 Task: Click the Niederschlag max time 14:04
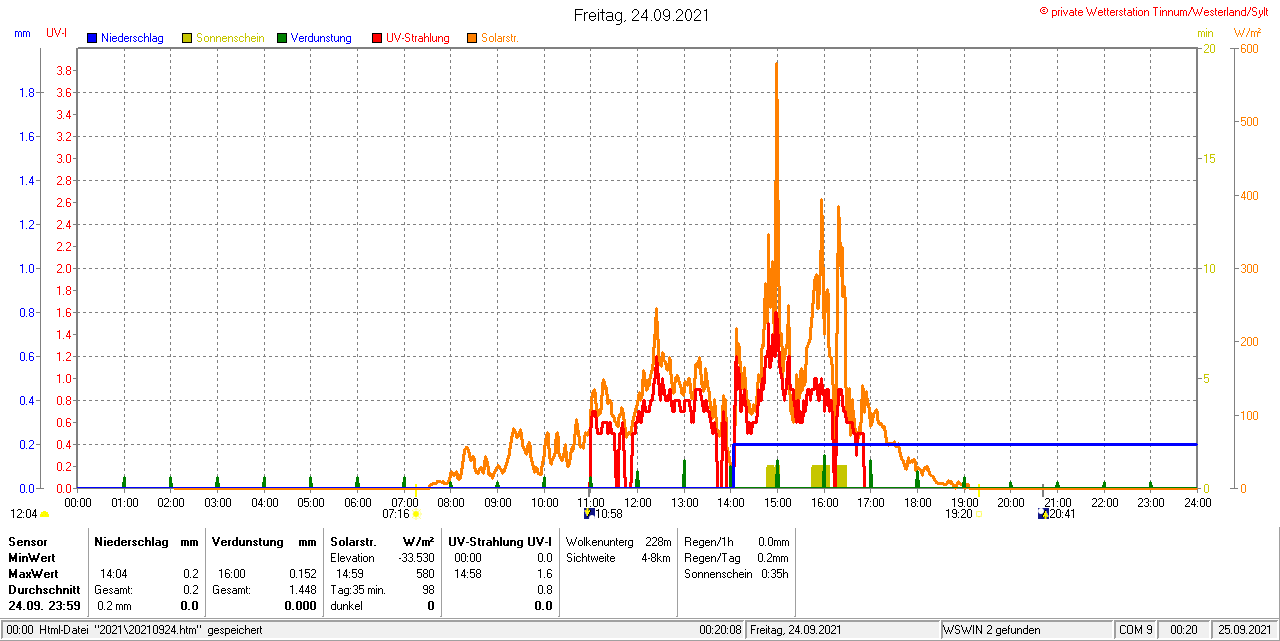coord(113,574)
